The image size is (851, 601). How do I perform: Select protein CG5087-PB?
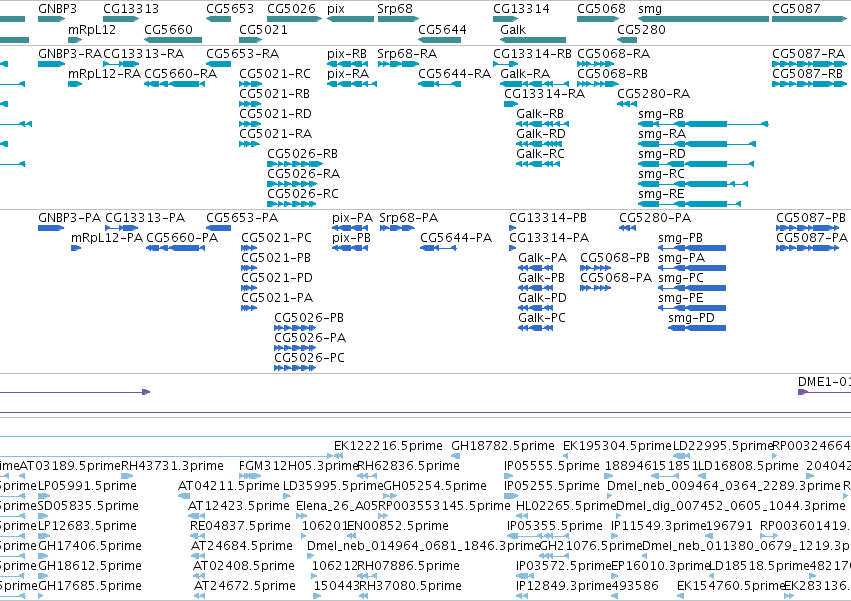tap(811, 218)
